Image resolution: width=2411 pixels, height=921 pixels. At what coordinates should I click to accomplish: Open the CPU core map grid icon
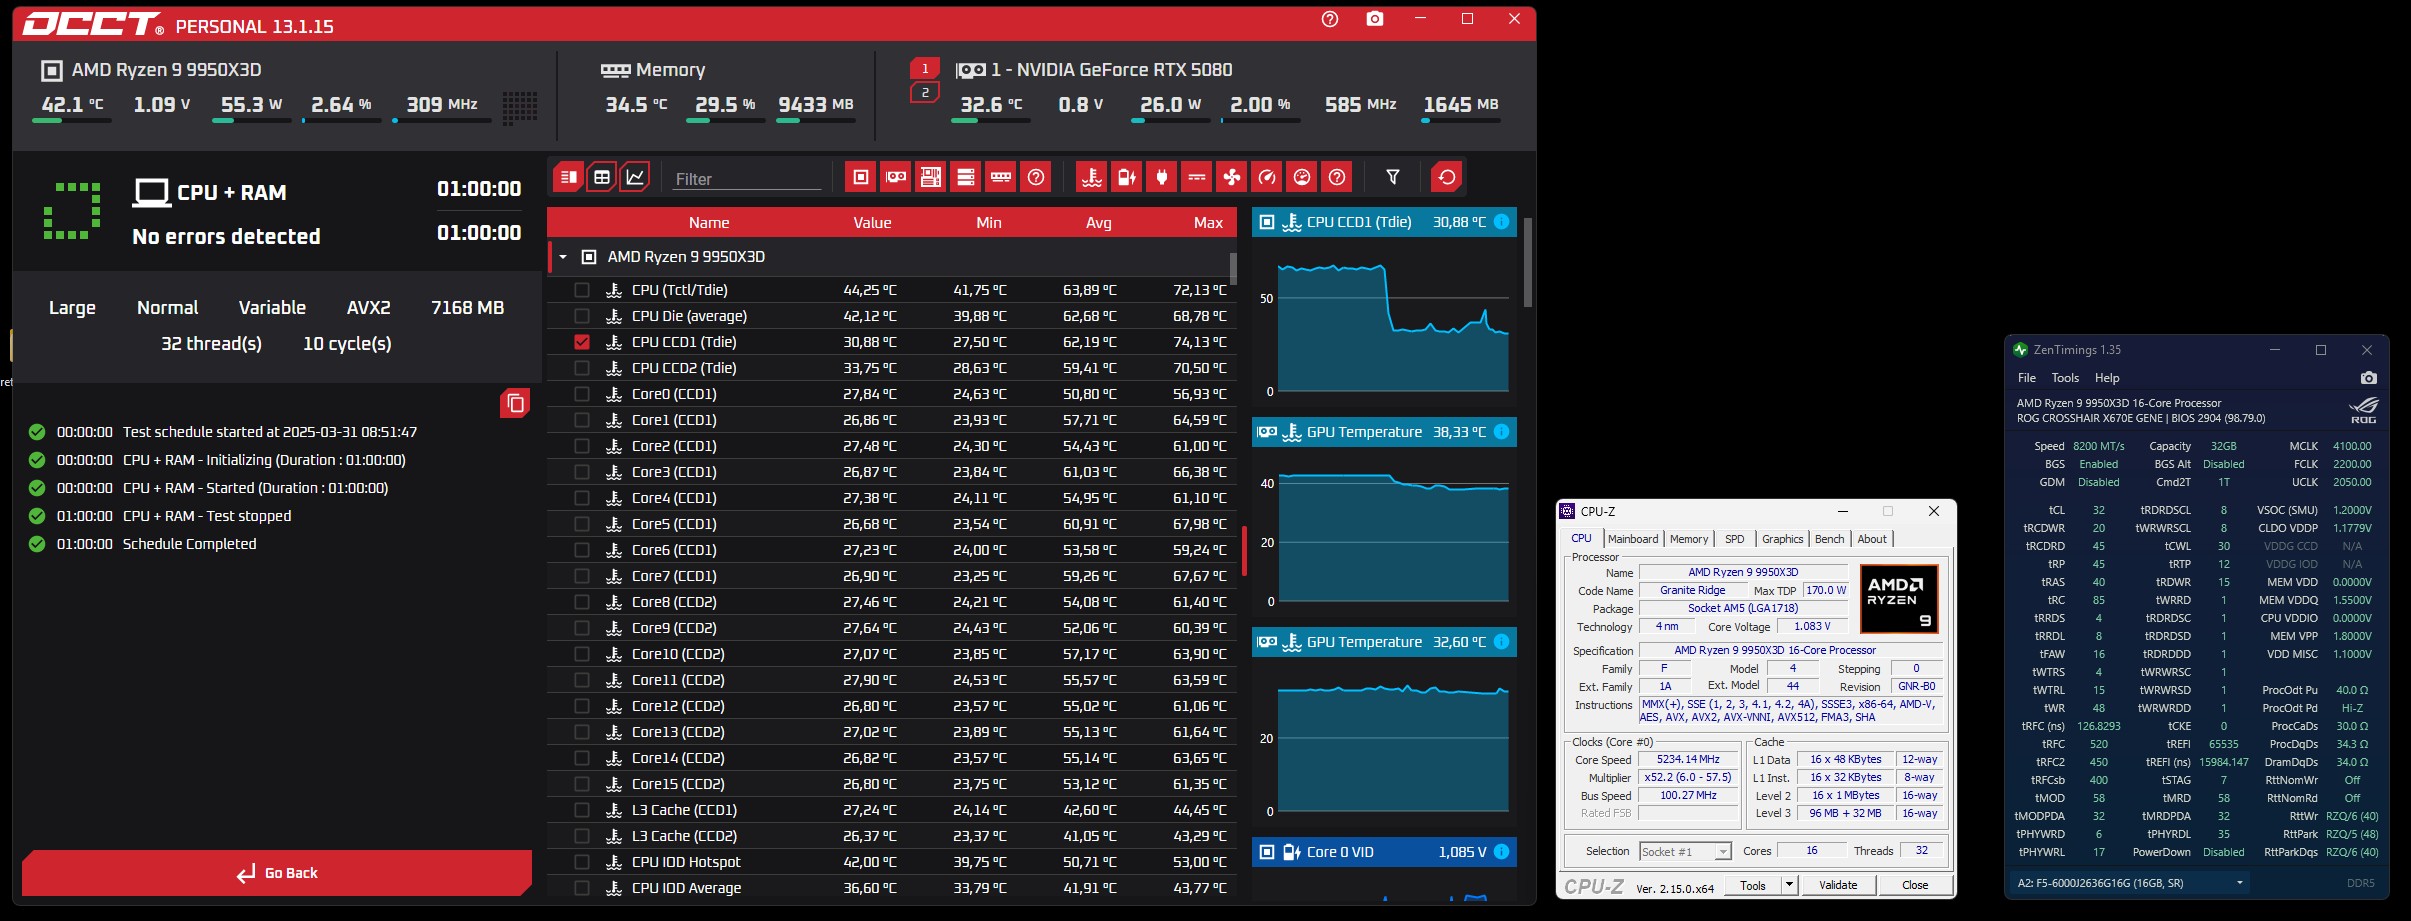[x=520, y=107]
